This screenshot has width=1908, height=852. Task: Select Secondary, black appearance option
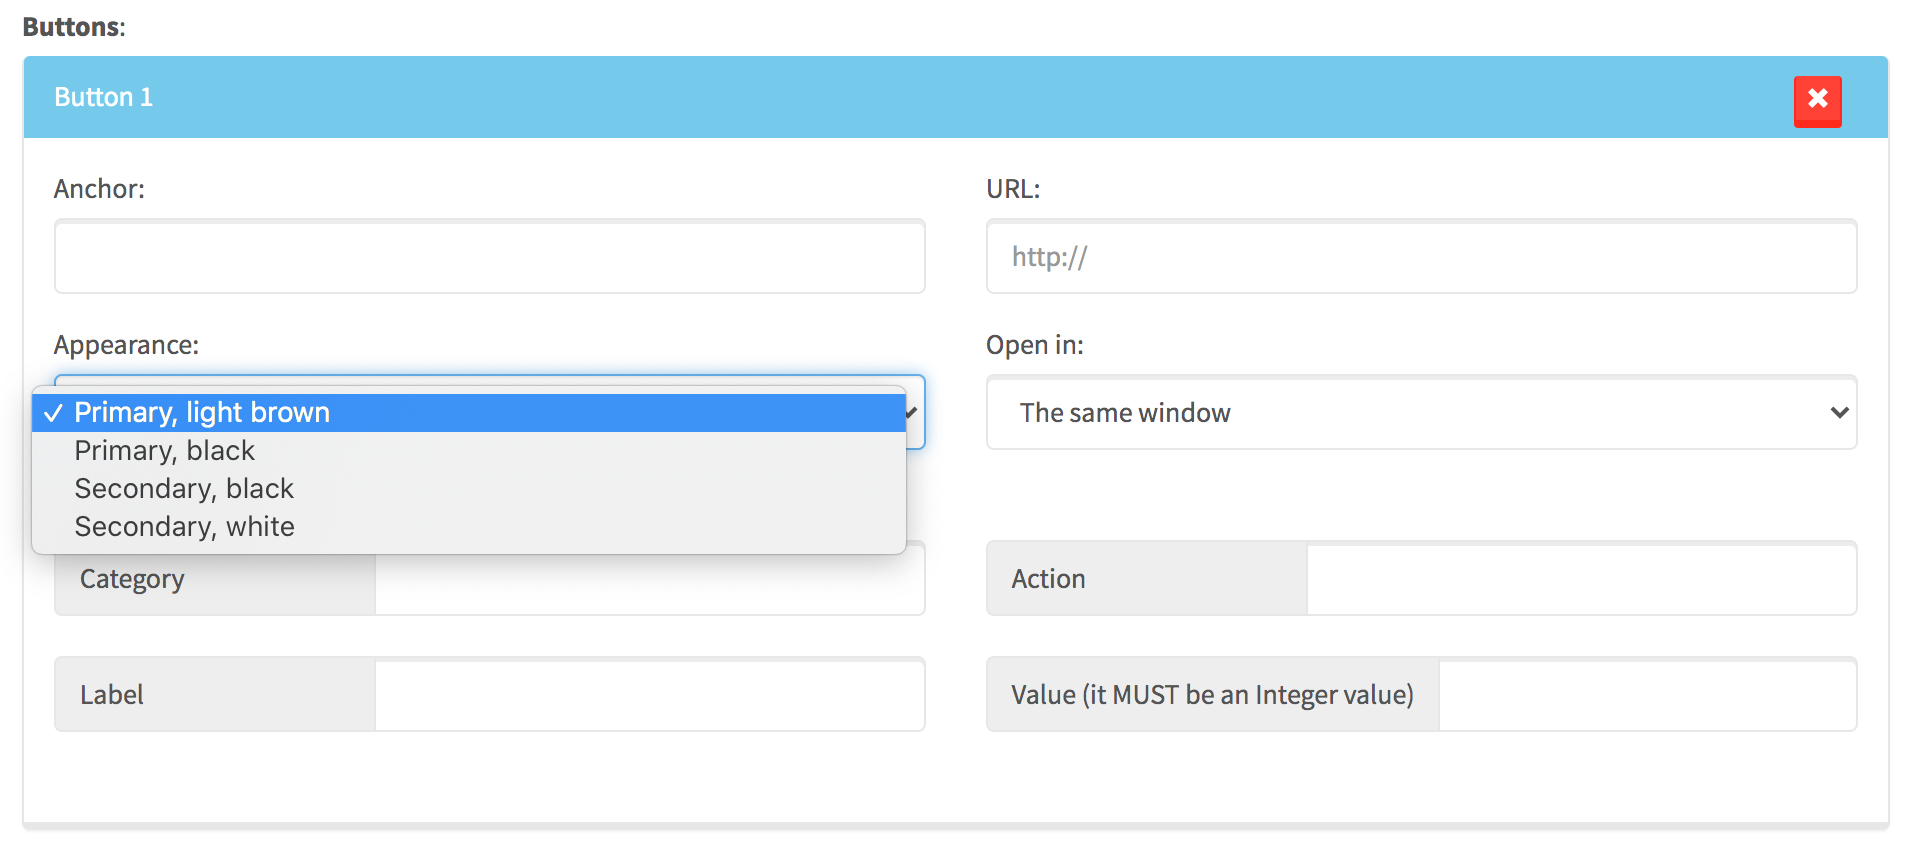(184, 488)
